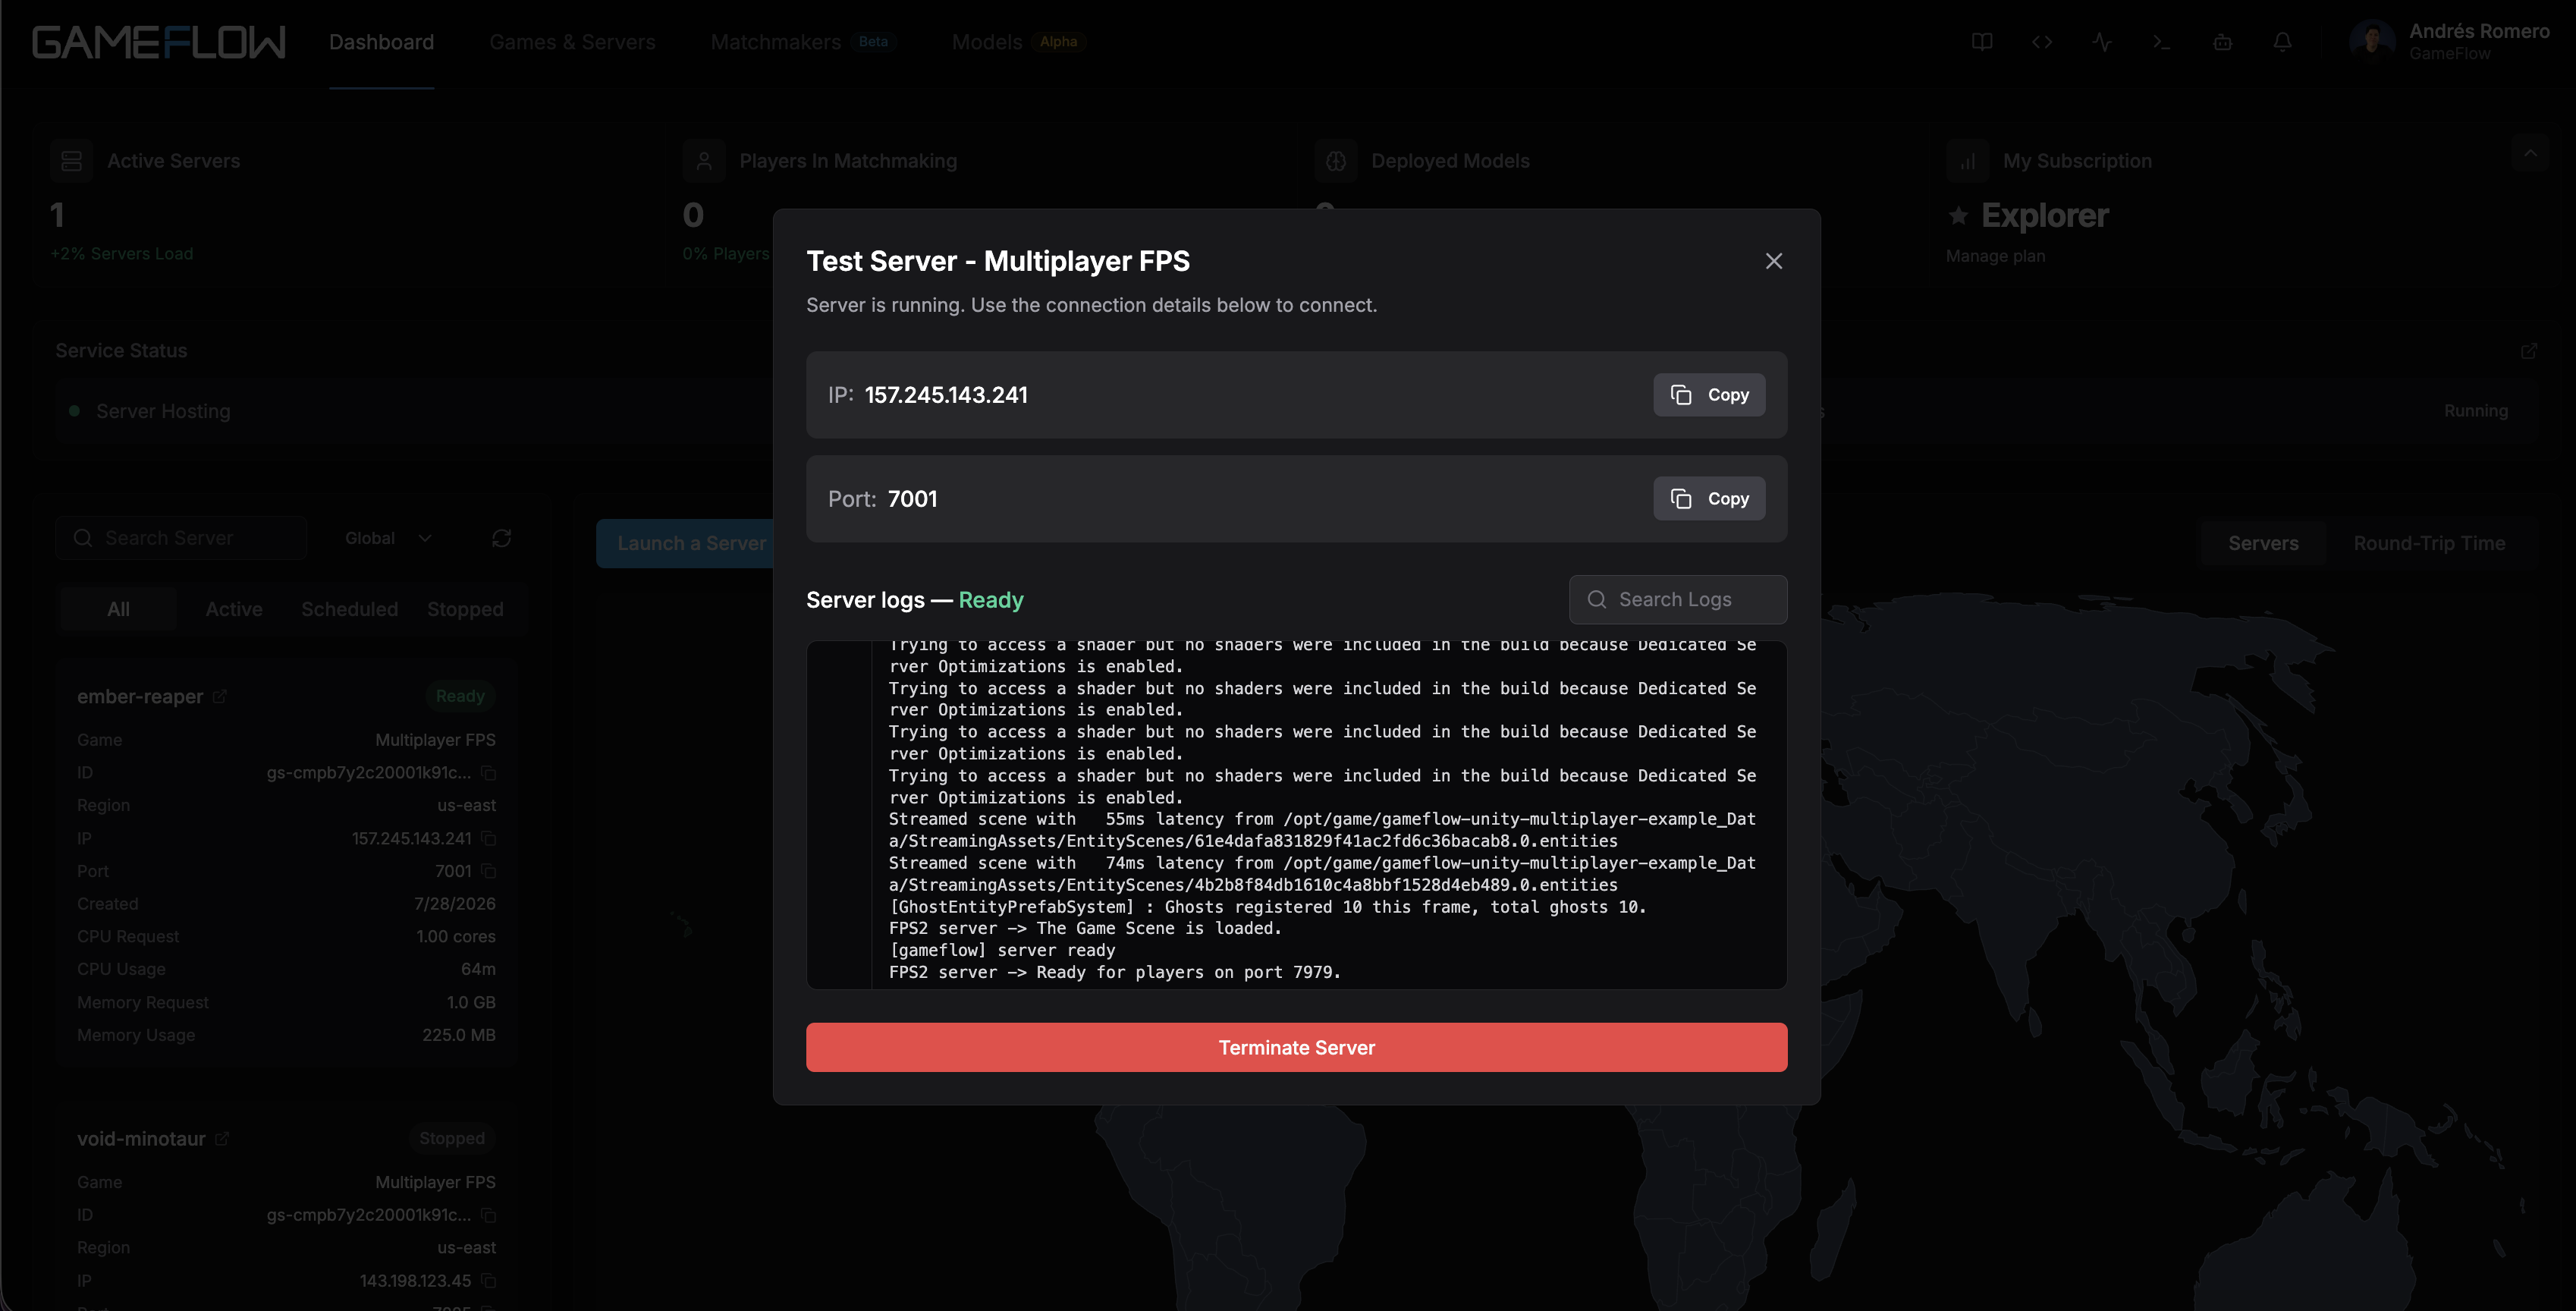Open Service Status external link icon
This screenshot has width=2576, height=1311.
coord(2529,351)
